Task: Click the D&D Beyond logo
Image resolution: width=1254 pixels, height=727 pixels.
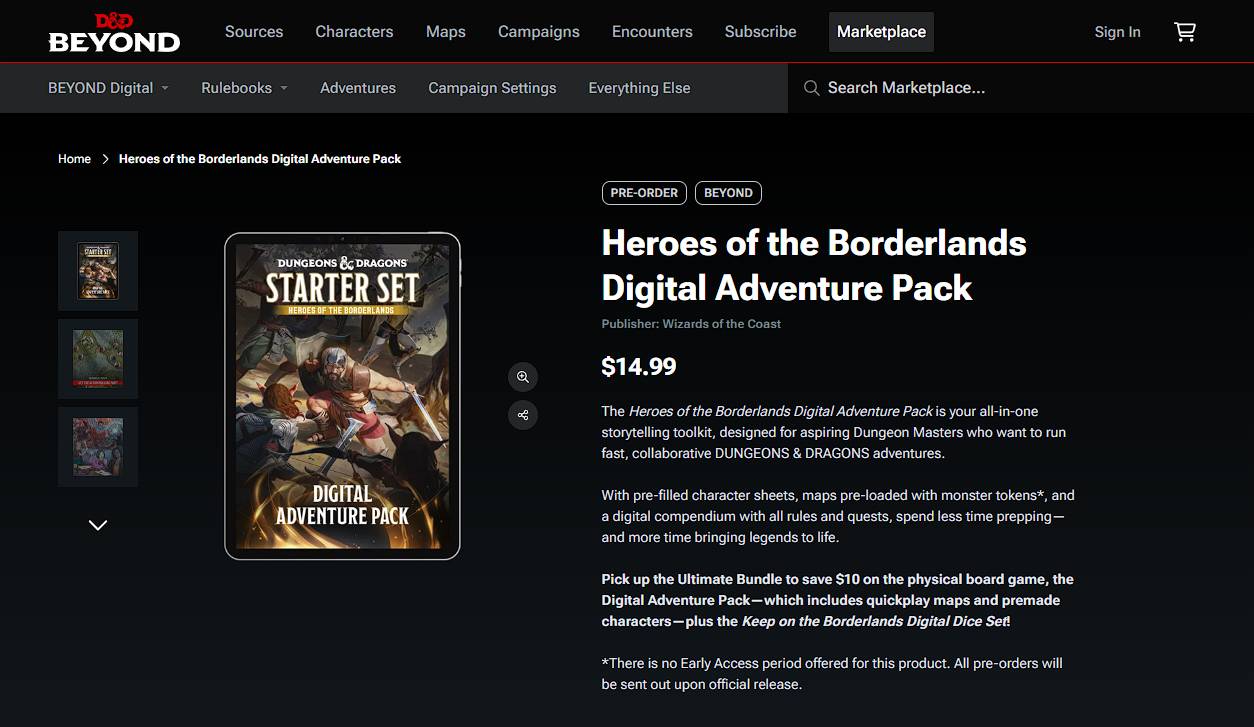Action: (114, 32)
